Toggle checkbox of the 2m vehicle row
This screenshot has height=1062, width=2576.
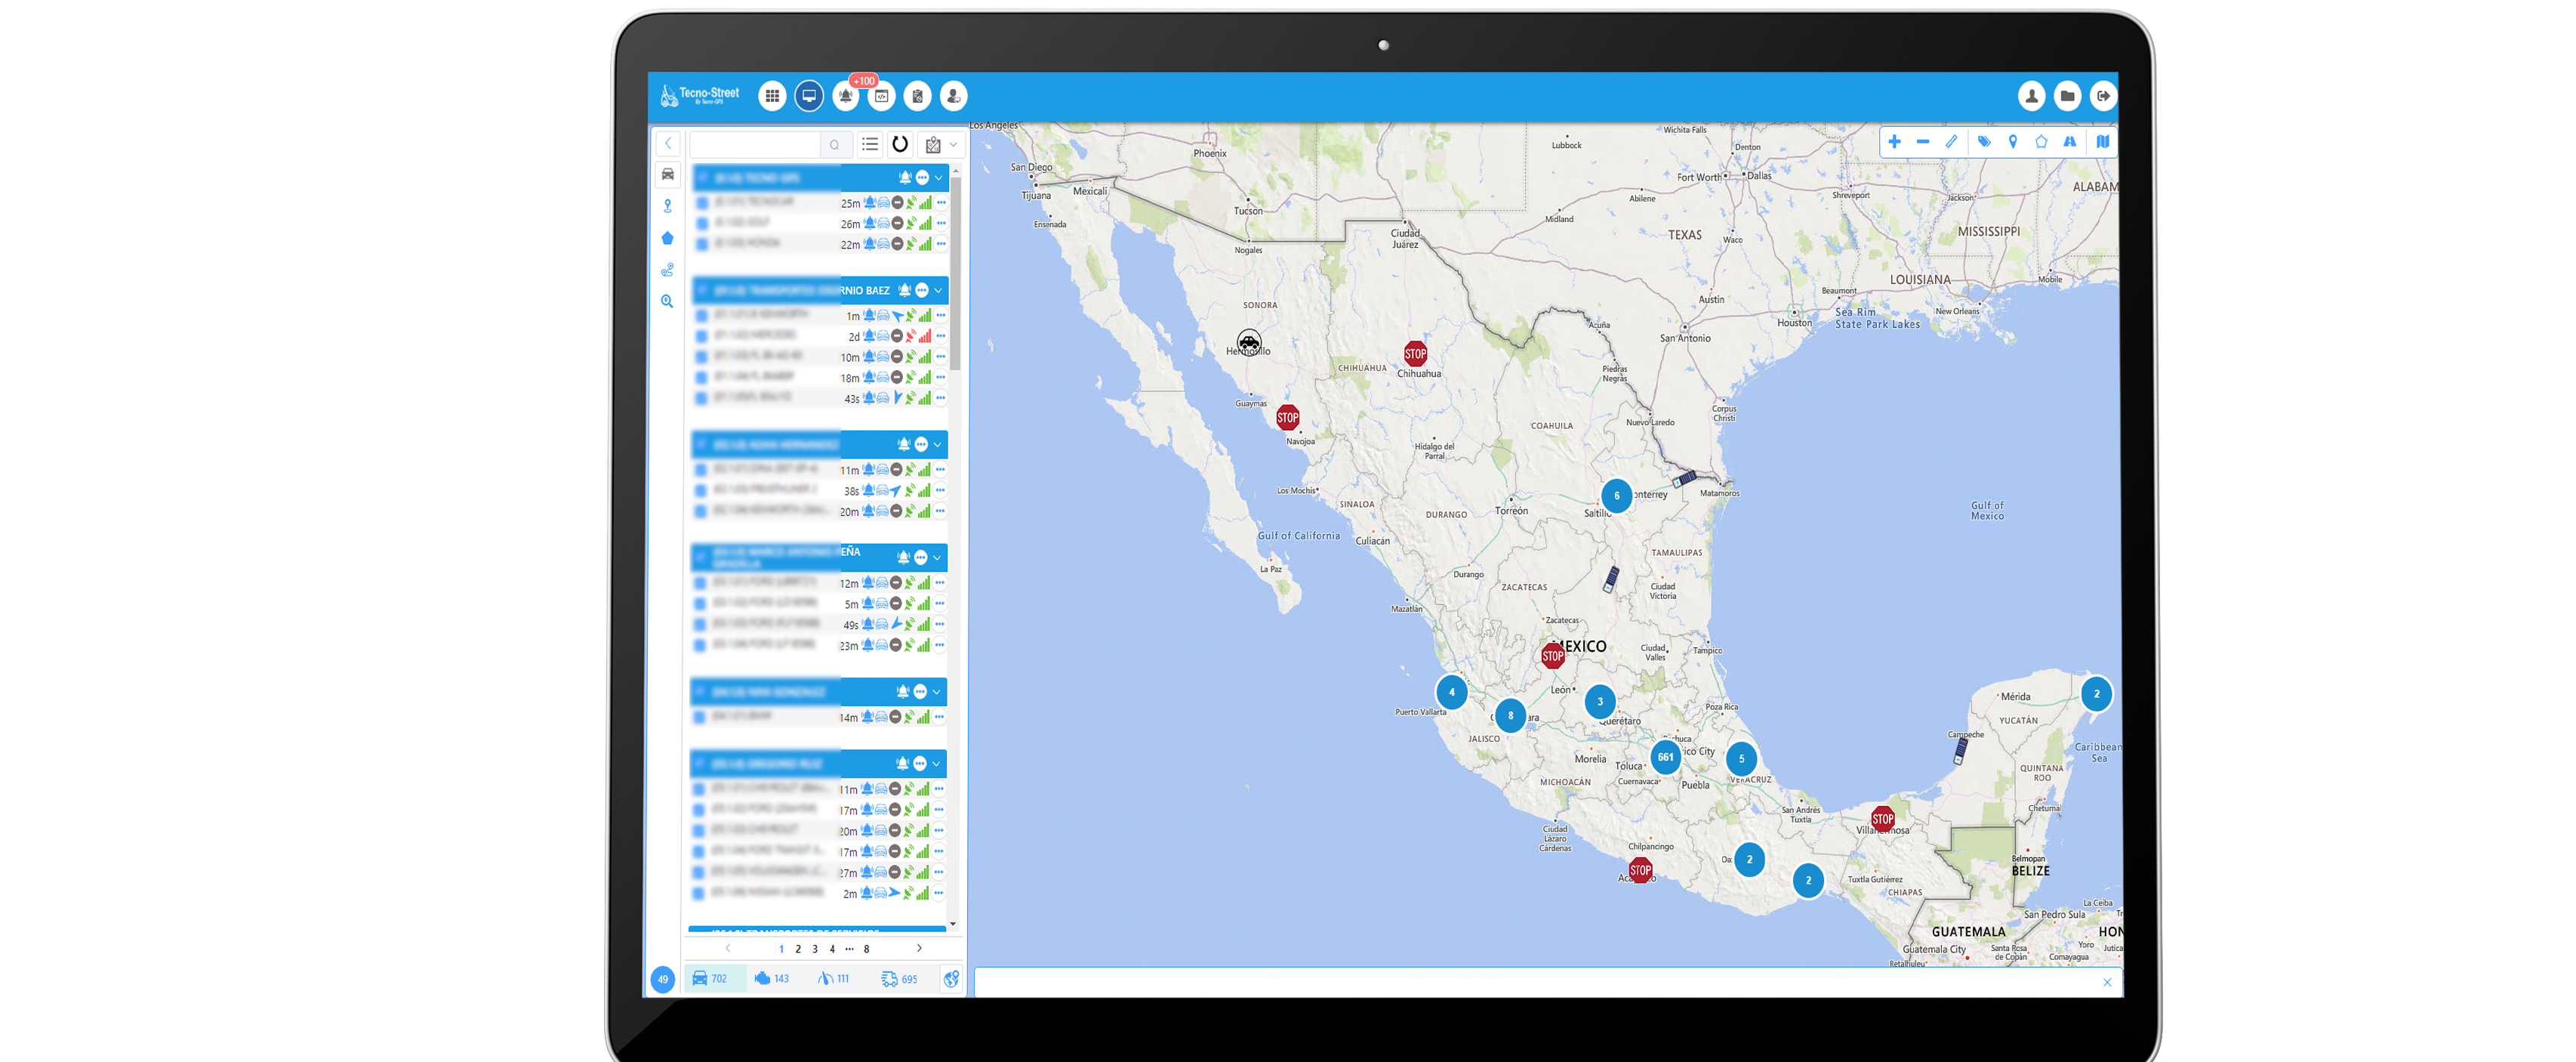[x=699, y=894]
